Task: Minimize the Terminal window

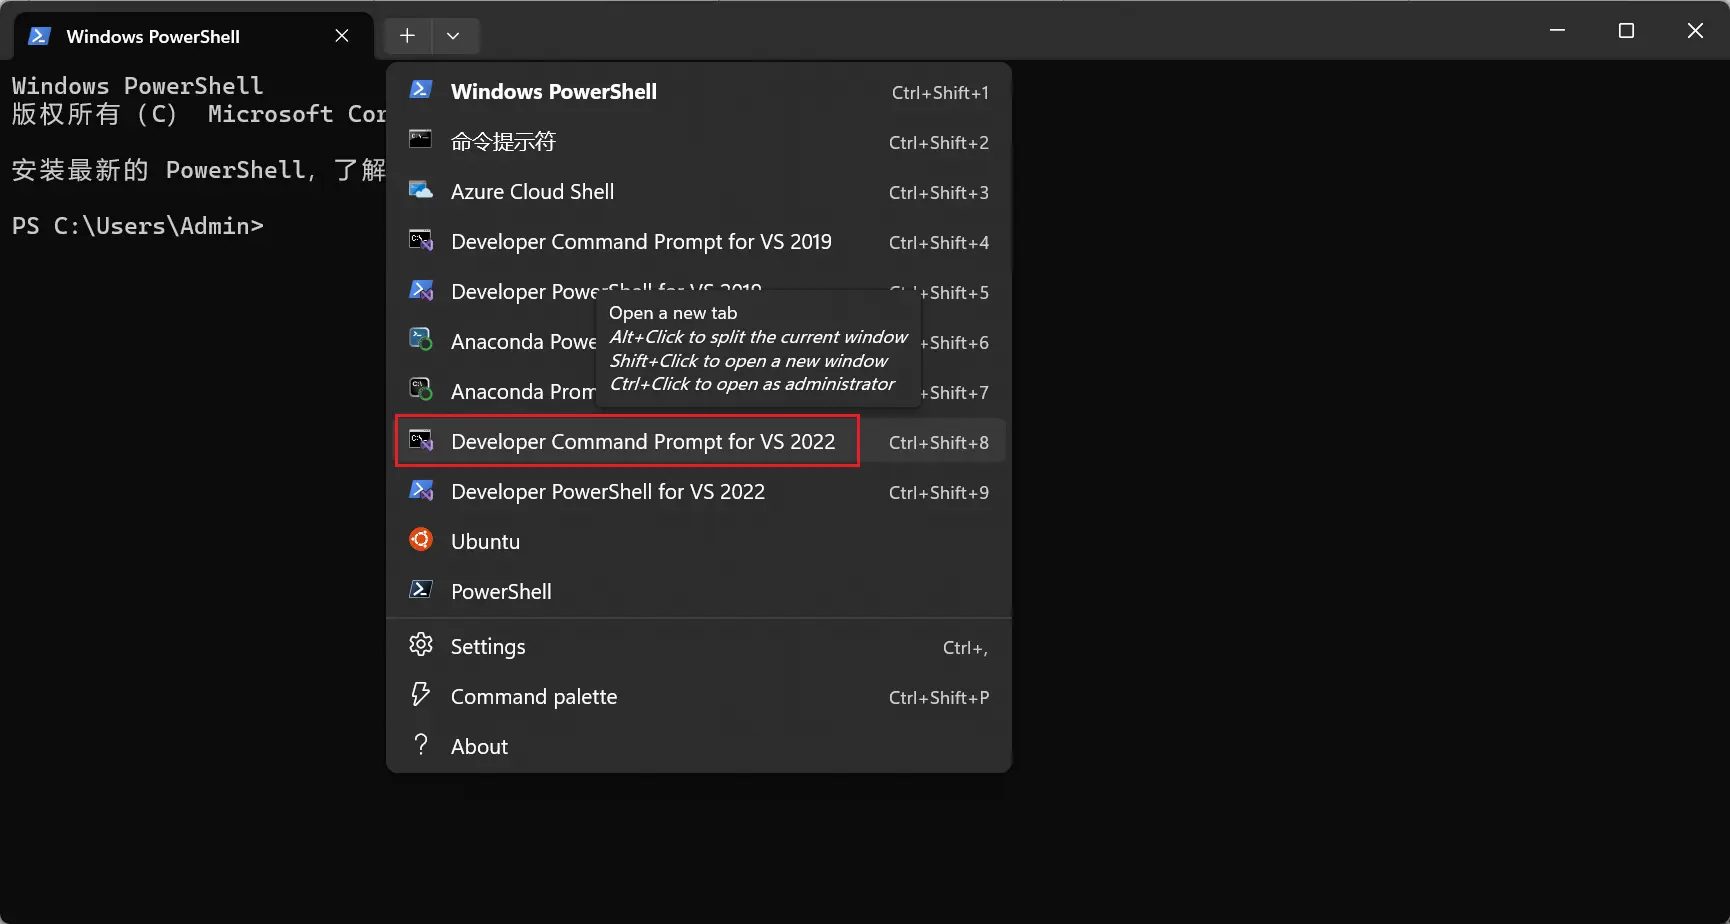Action: (1557, 31)
